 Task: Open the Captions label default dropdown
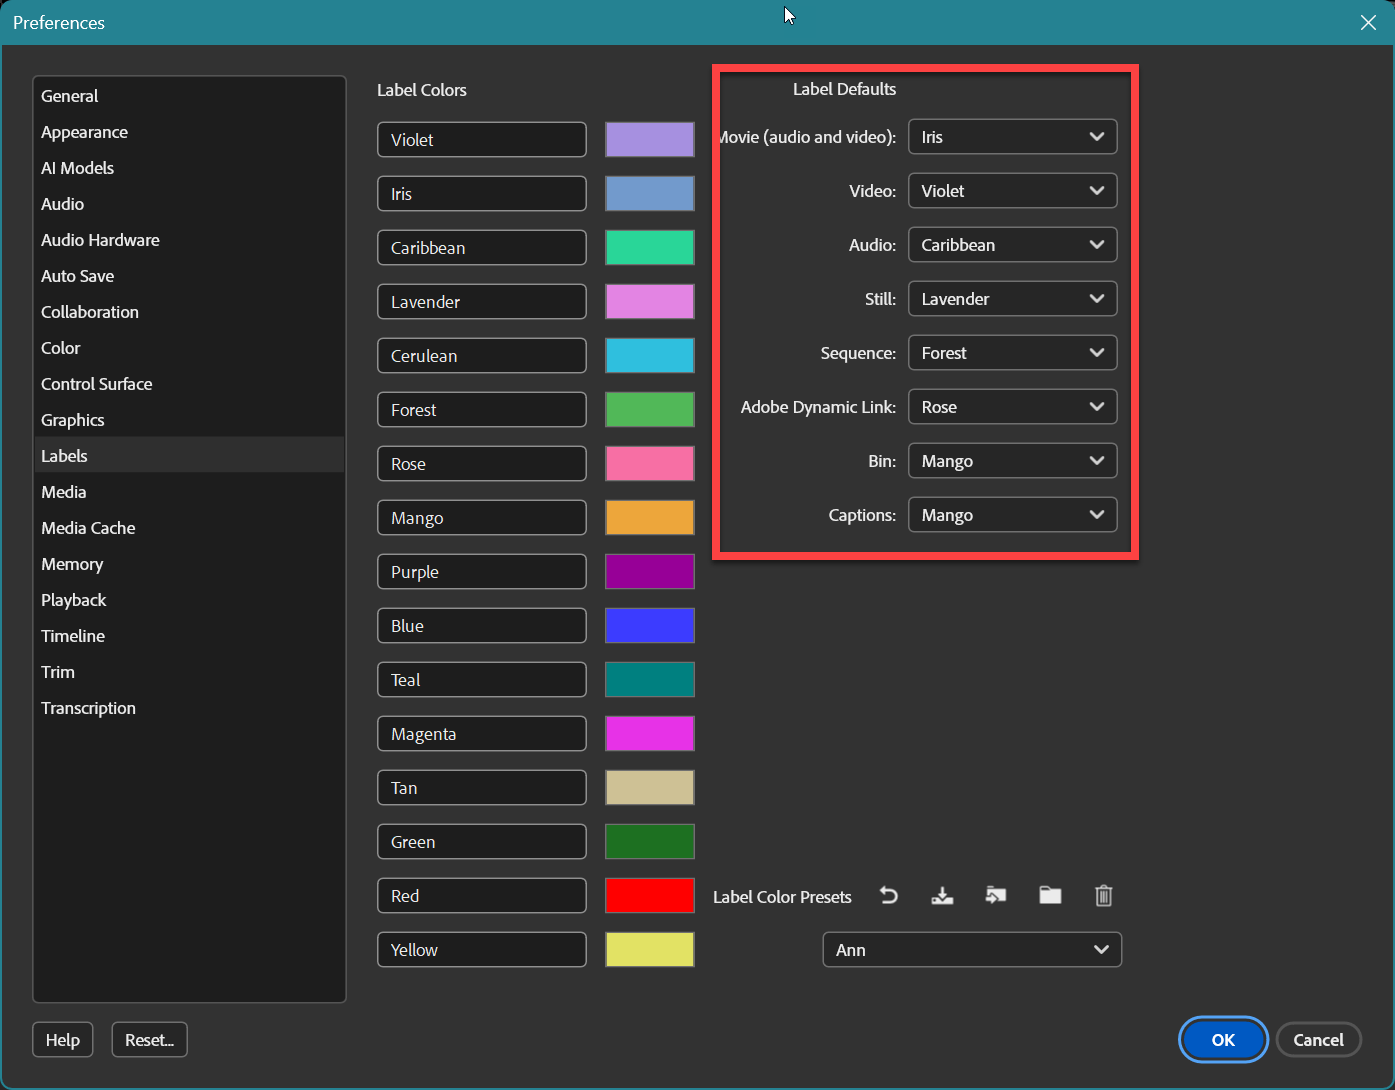(1012, 514)
